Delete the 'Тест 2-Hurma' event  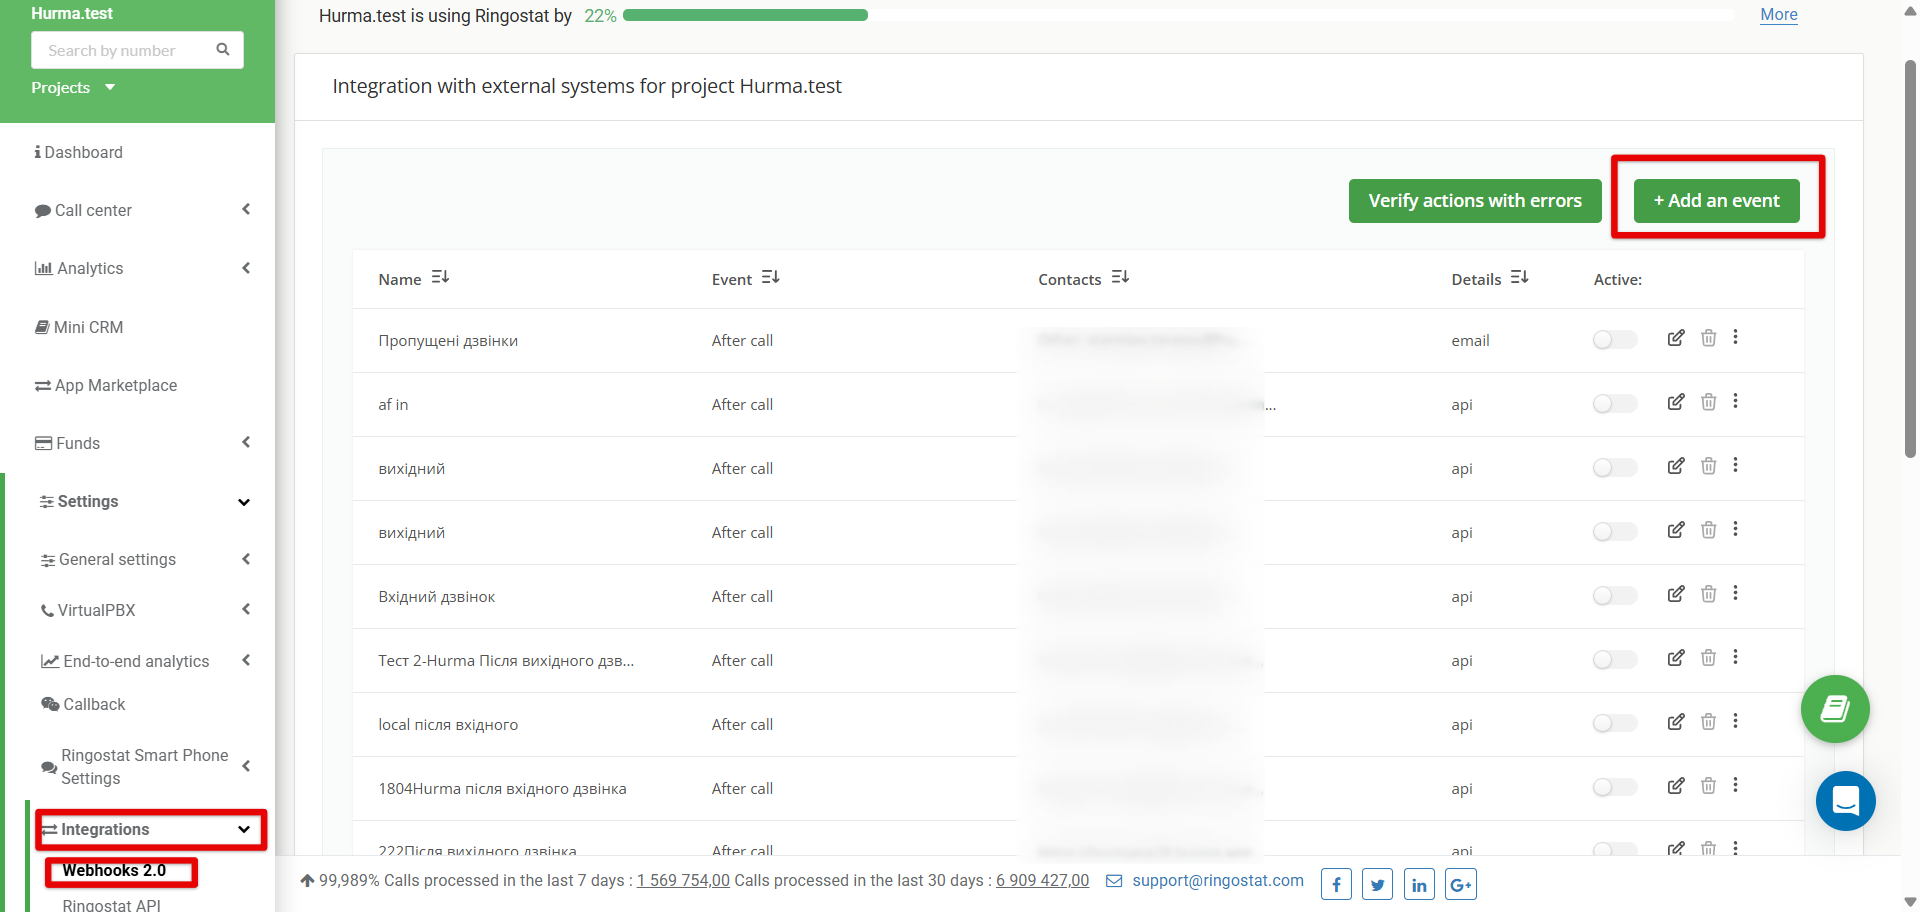point(1708,658)
